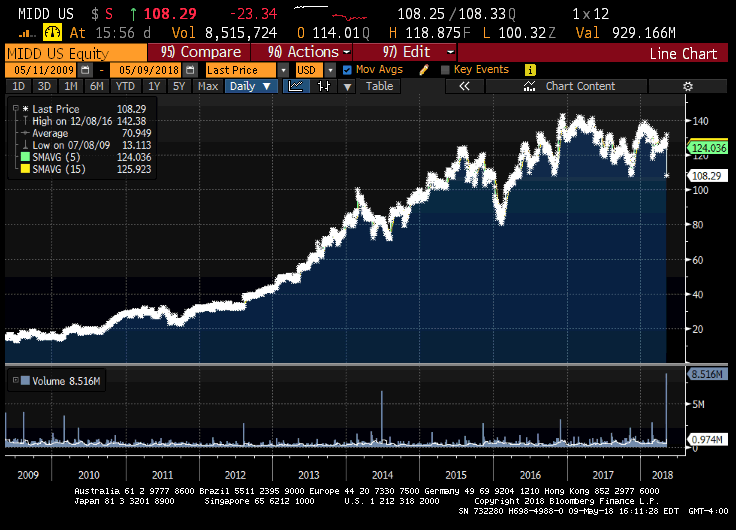
Task: Click the yellow SMAVG (15) color swatch
Action: [25, 169]
